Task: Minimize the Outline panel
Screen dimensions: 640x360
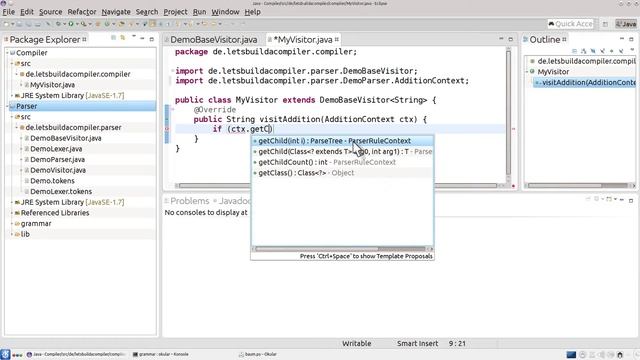Action: (x=622, y=39)
